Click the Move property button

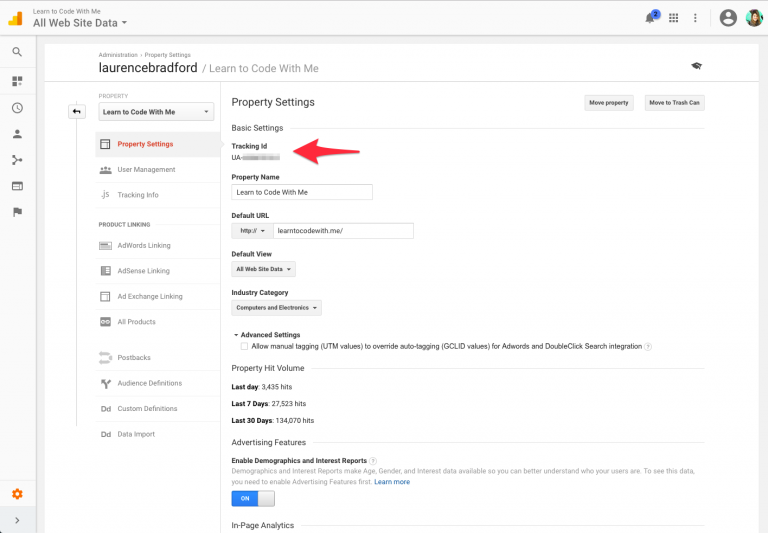coord(608,103)
